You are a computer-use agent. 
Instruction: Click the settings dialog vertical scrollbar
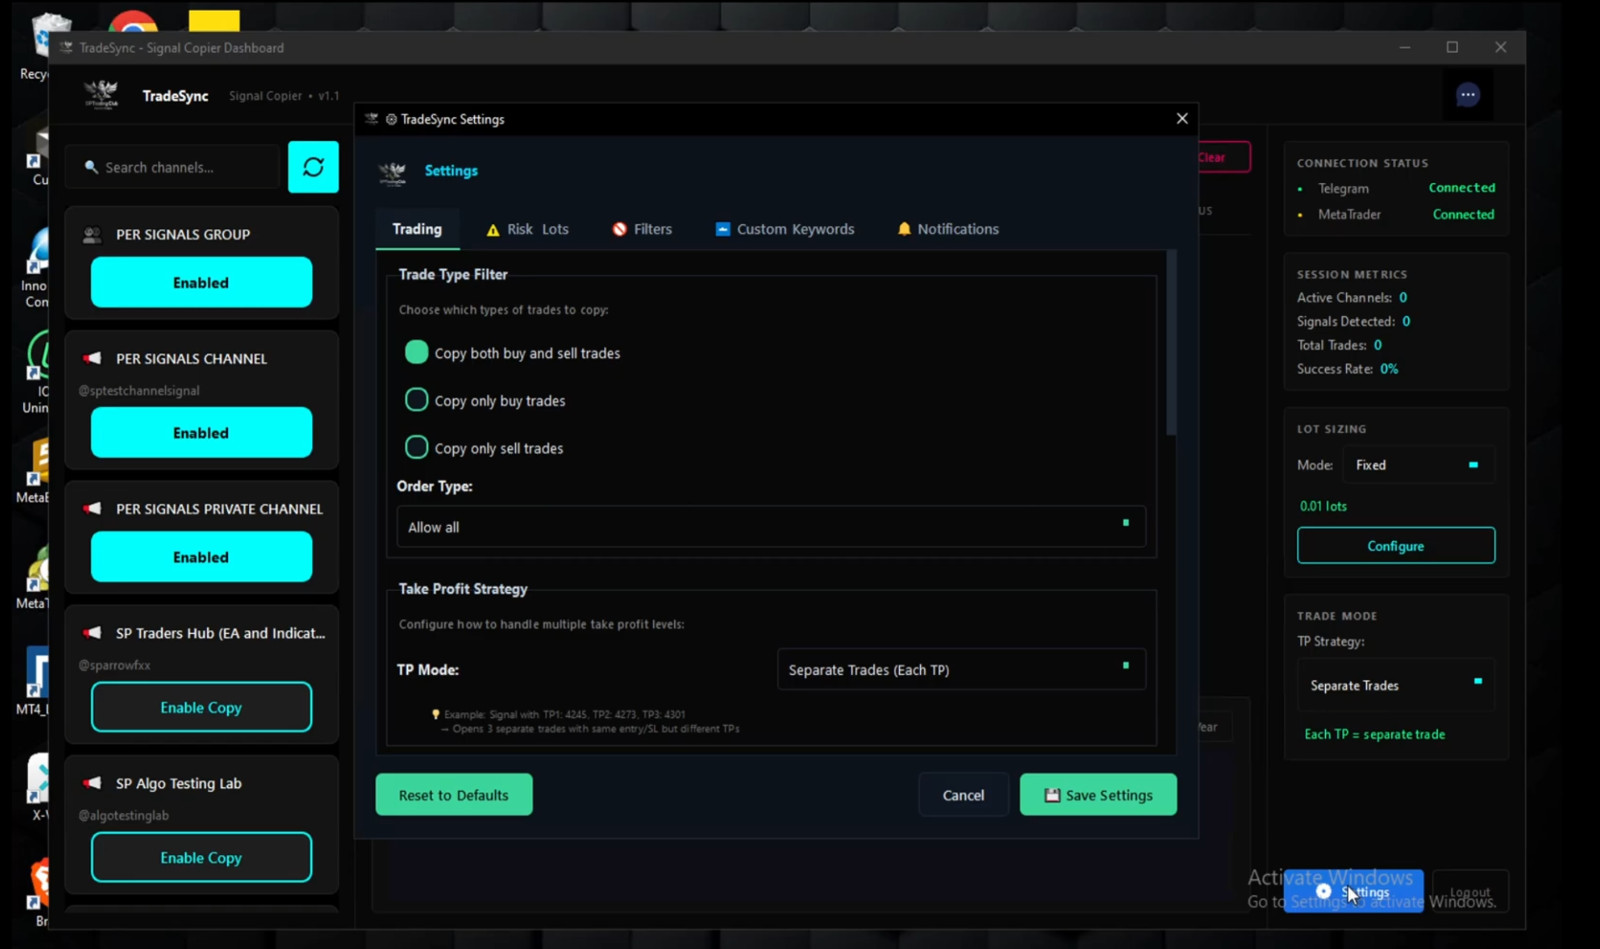pos(1171,343)
